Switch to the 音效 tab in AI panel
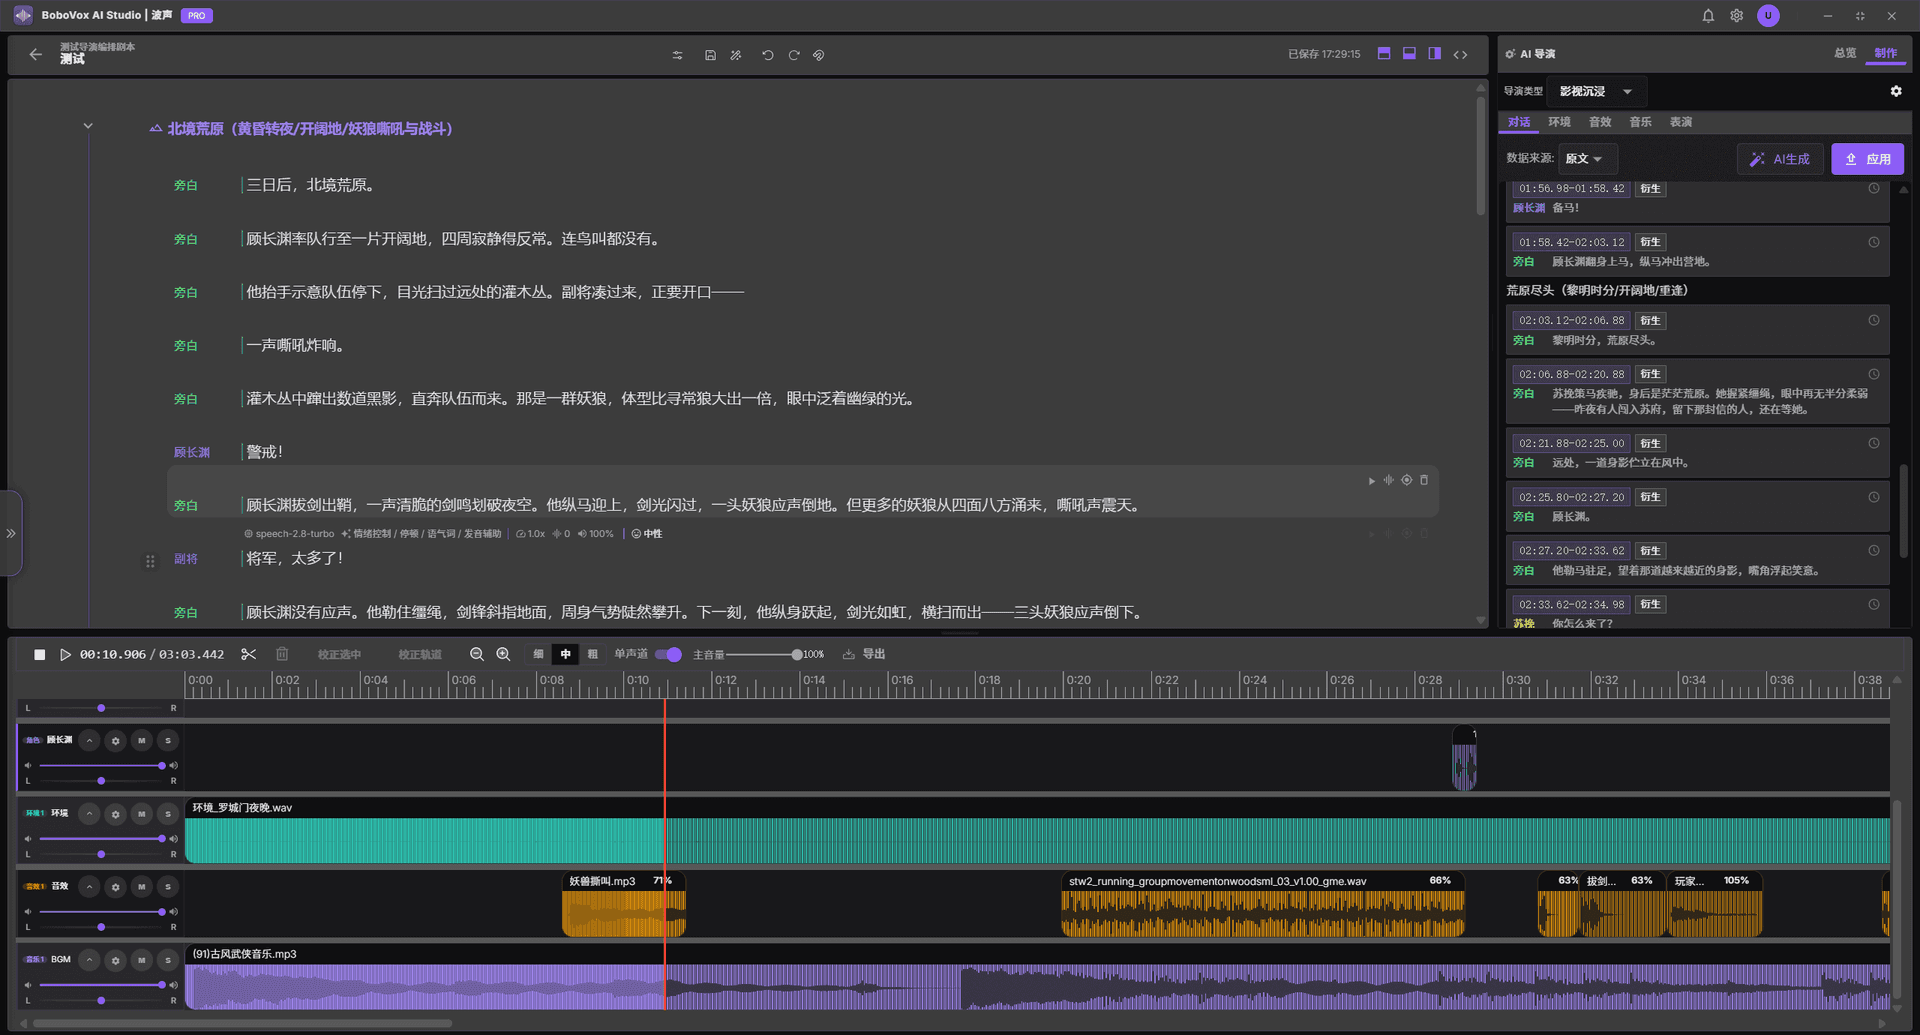Screen dimensions: 1920x1035 [x=1600, y=122]
